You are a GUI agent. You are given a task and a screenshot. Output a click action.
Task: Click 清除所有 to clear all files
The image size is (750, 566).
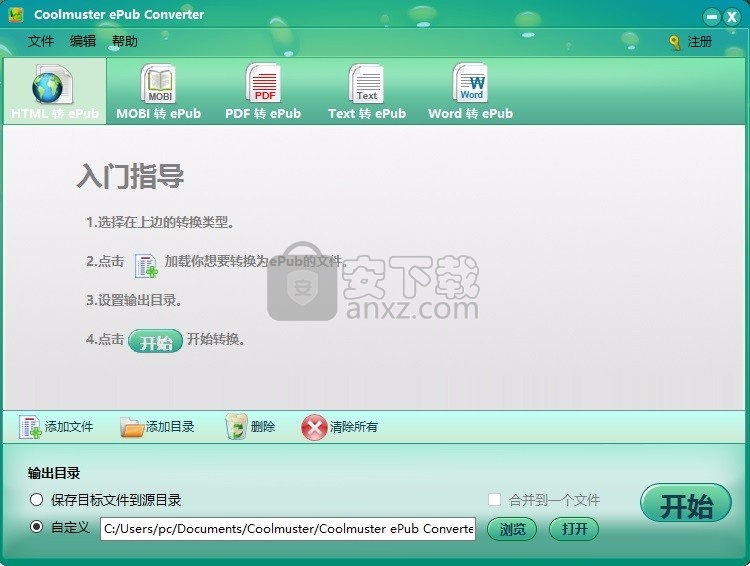tap(339, 426)
